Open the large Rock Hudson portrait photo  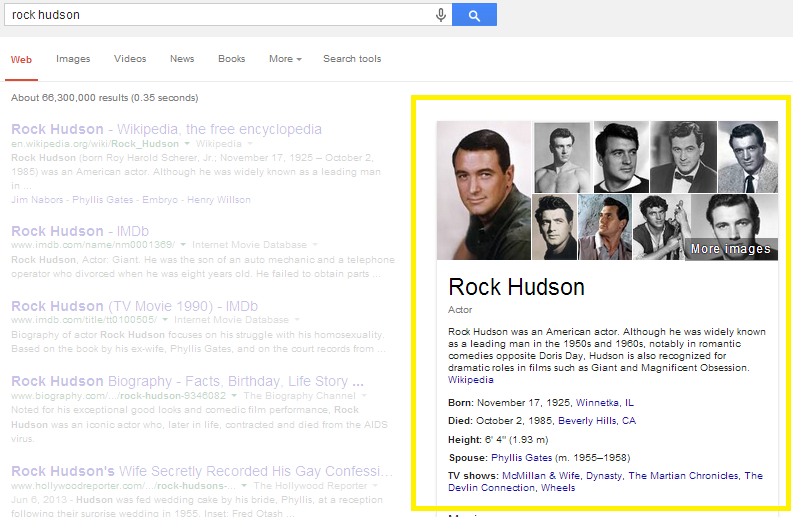(483, 190)
